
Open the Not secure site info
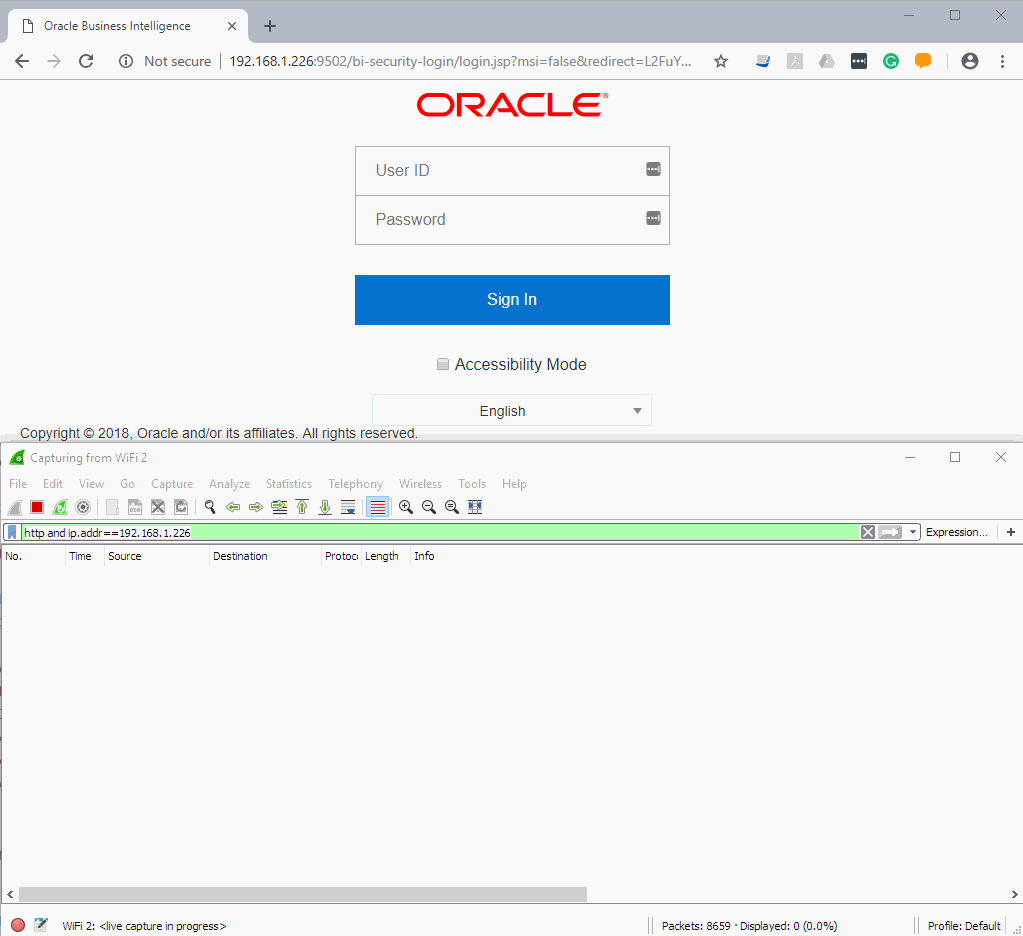[165, 61]
